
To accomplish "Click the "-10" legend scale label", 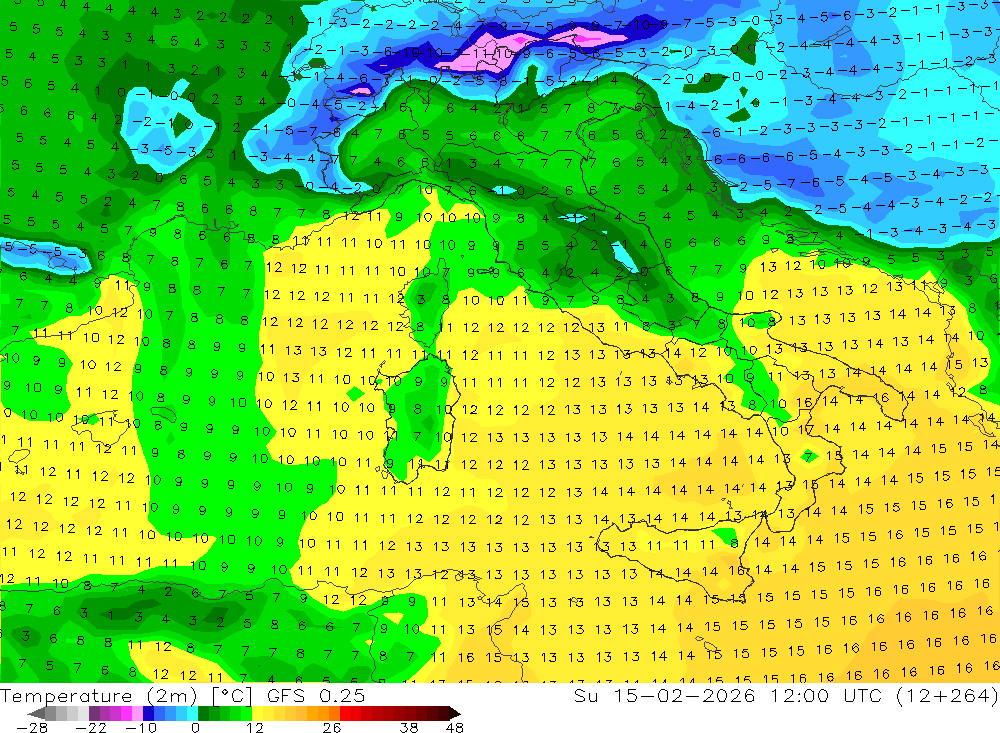I will coord(141,728).
